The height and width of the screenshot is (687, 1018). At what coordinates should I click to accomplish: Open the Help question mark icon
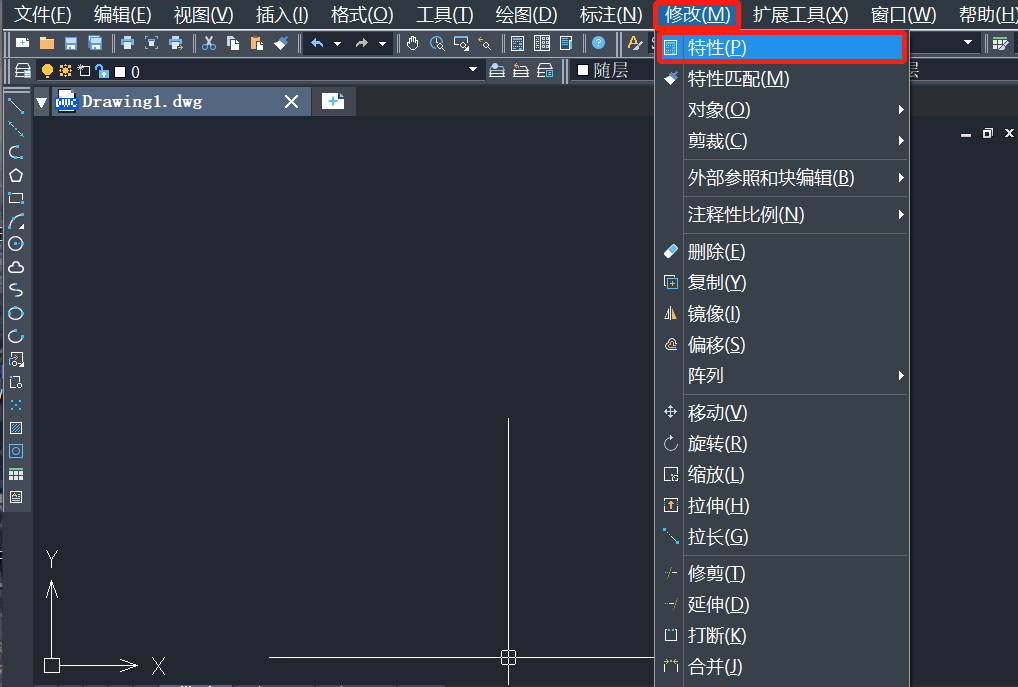pos(598,43)
